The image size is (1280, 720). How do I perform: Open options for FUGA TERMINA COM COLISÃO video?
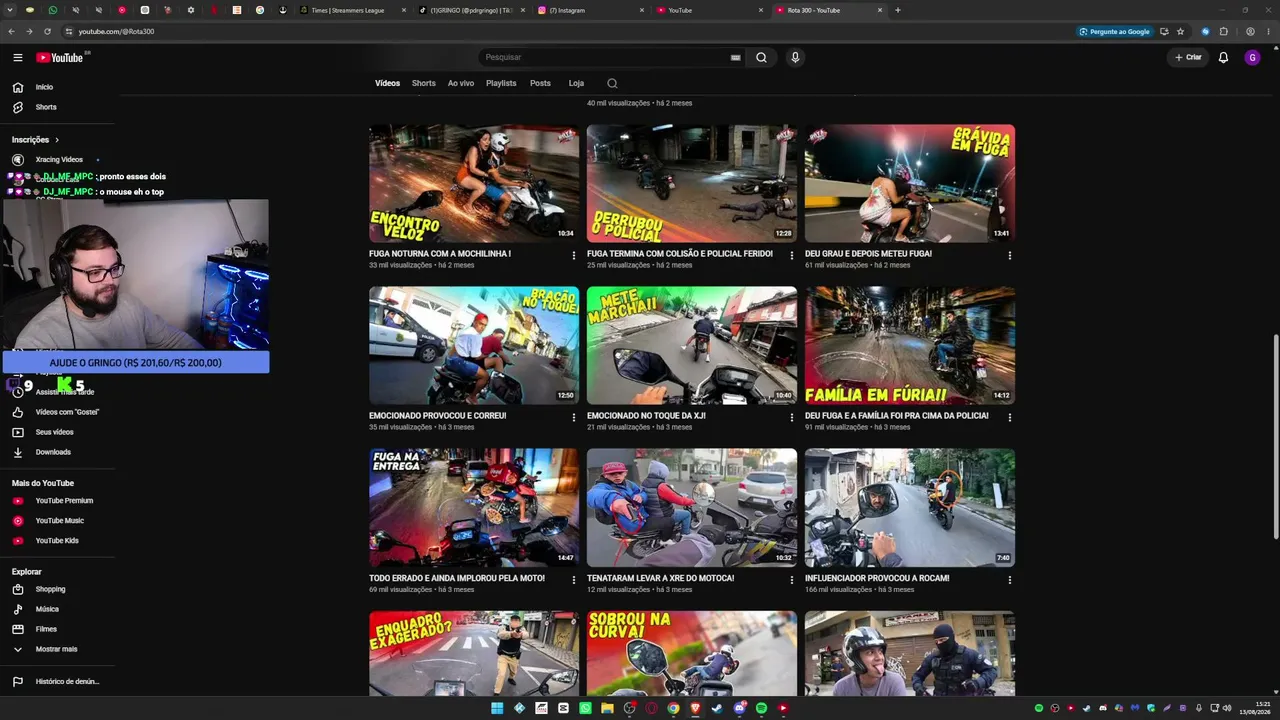click(792, 256)
